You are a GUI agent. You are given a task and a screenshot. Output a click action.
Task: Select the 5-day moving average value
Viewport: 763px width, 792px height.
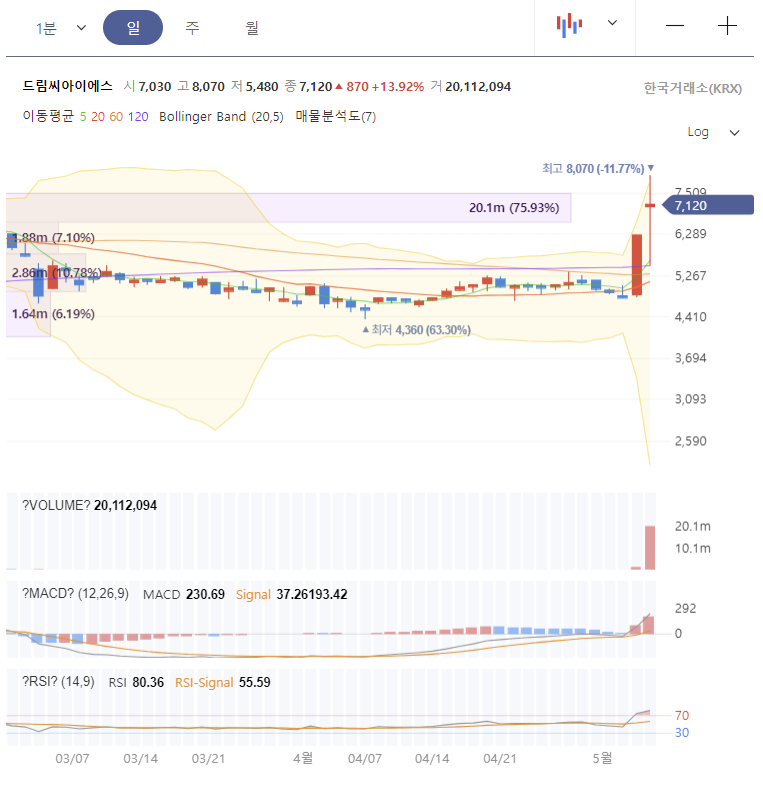[x=83, y=117]
